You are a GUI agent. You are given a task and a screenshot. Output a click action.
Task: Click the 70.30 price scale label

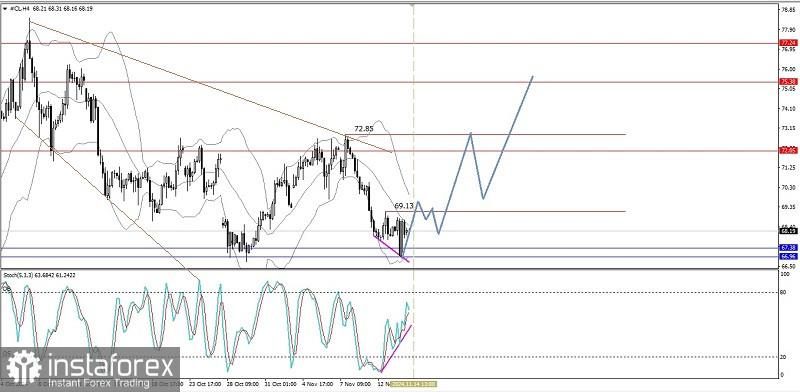(x=788, y=187)
